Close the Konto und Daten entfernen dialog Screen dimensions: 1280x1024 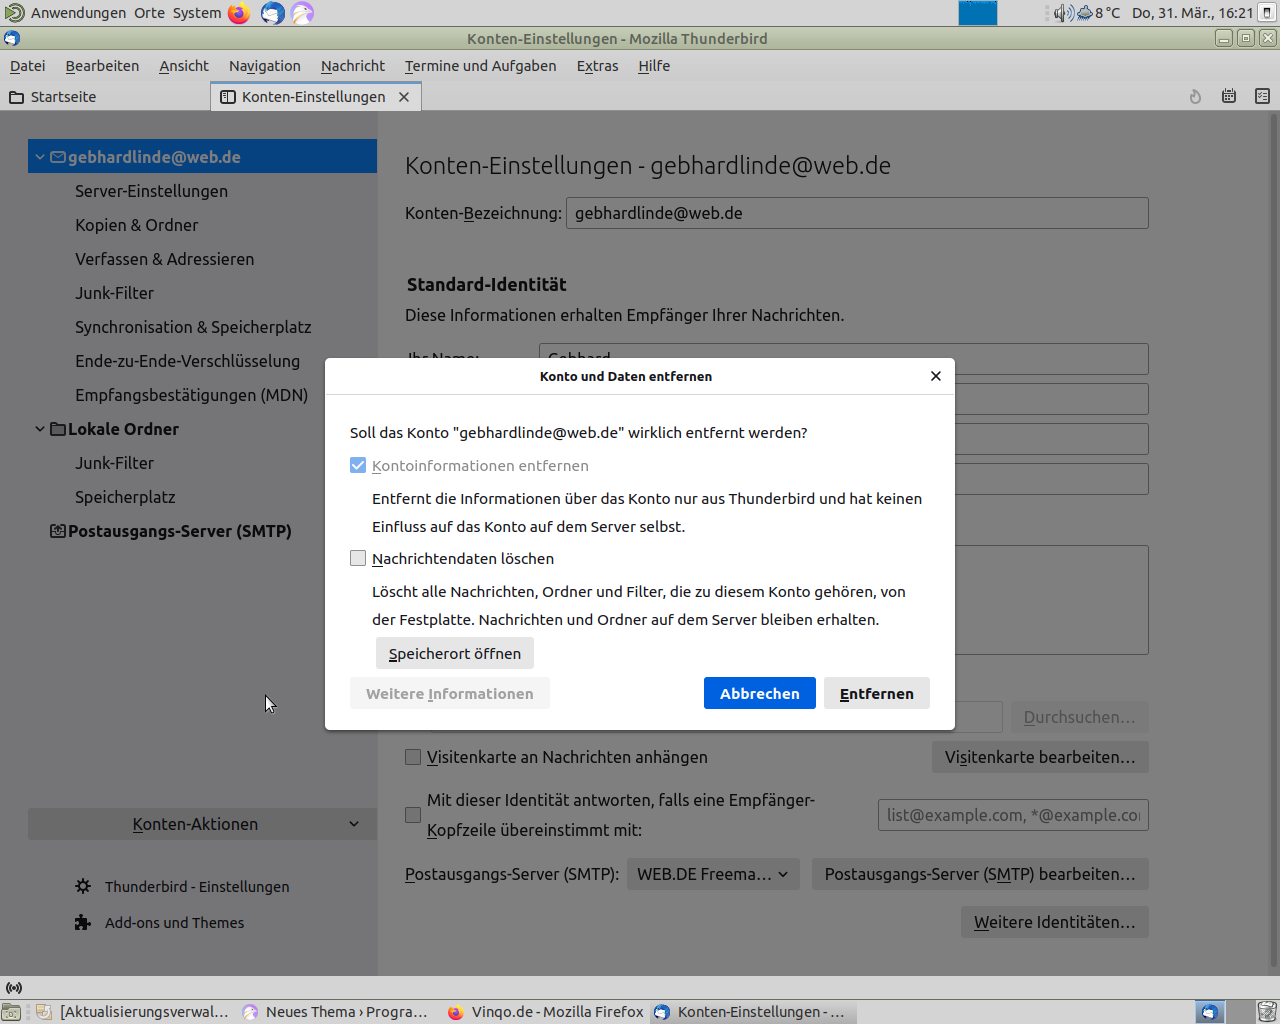[x=936, y=376]
